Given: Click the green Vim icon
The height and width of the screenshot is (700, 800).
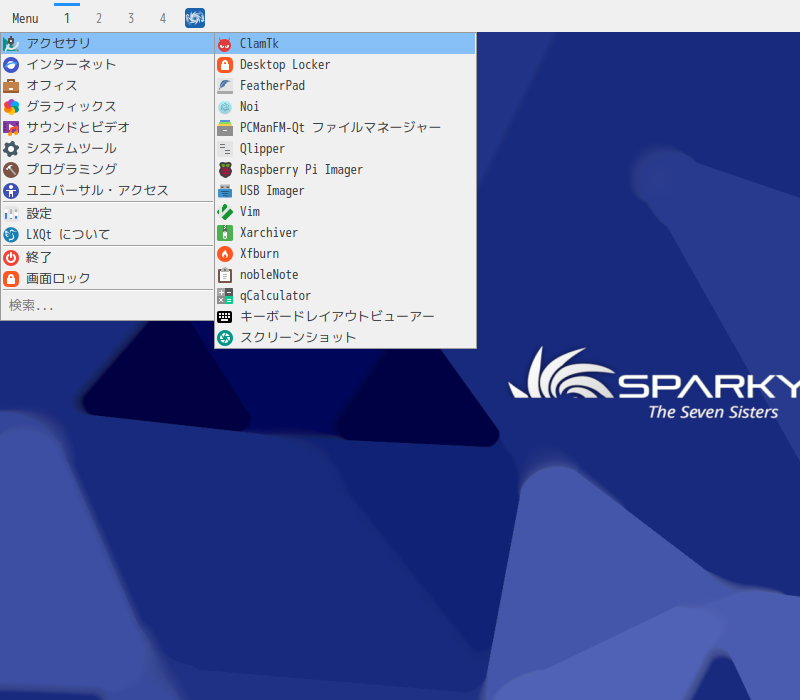Looking at the screenshot, I should (x=225, y=212).
